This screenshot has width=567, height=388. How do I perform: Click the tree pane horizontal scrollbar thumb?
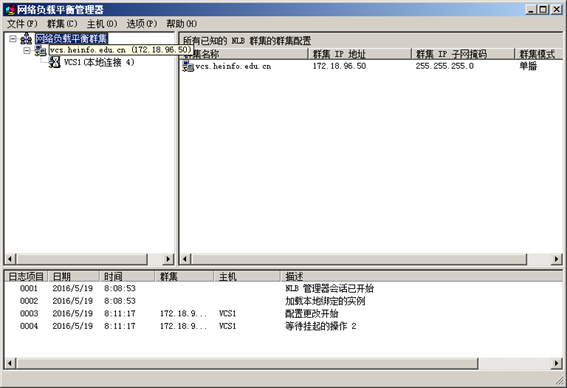pos(81,259)
